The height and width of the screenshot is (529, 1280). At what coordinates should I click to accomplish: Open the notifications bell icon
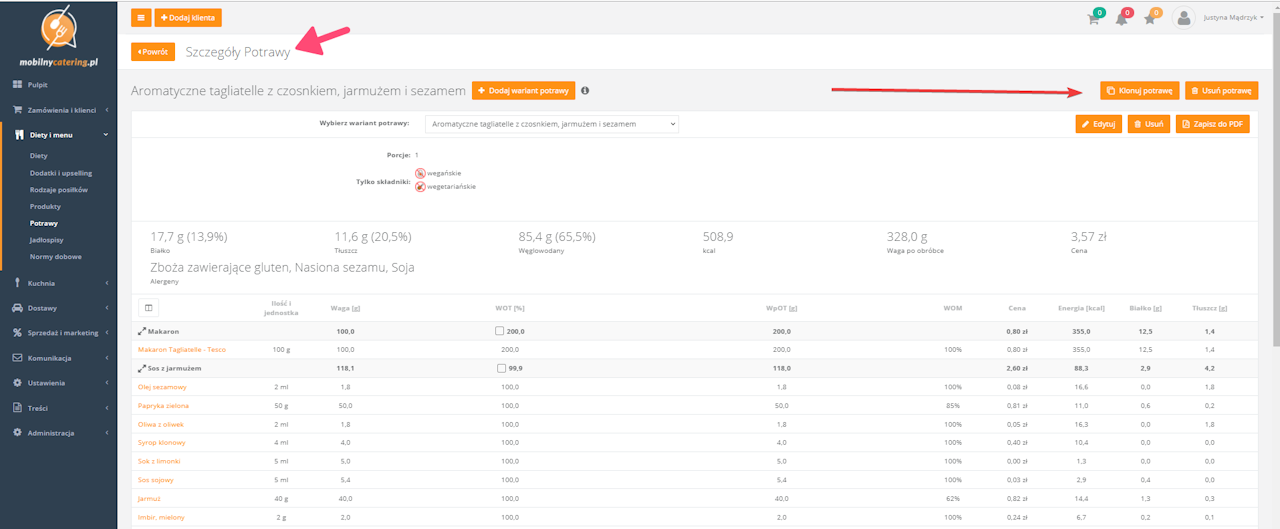pos(1121,19)
